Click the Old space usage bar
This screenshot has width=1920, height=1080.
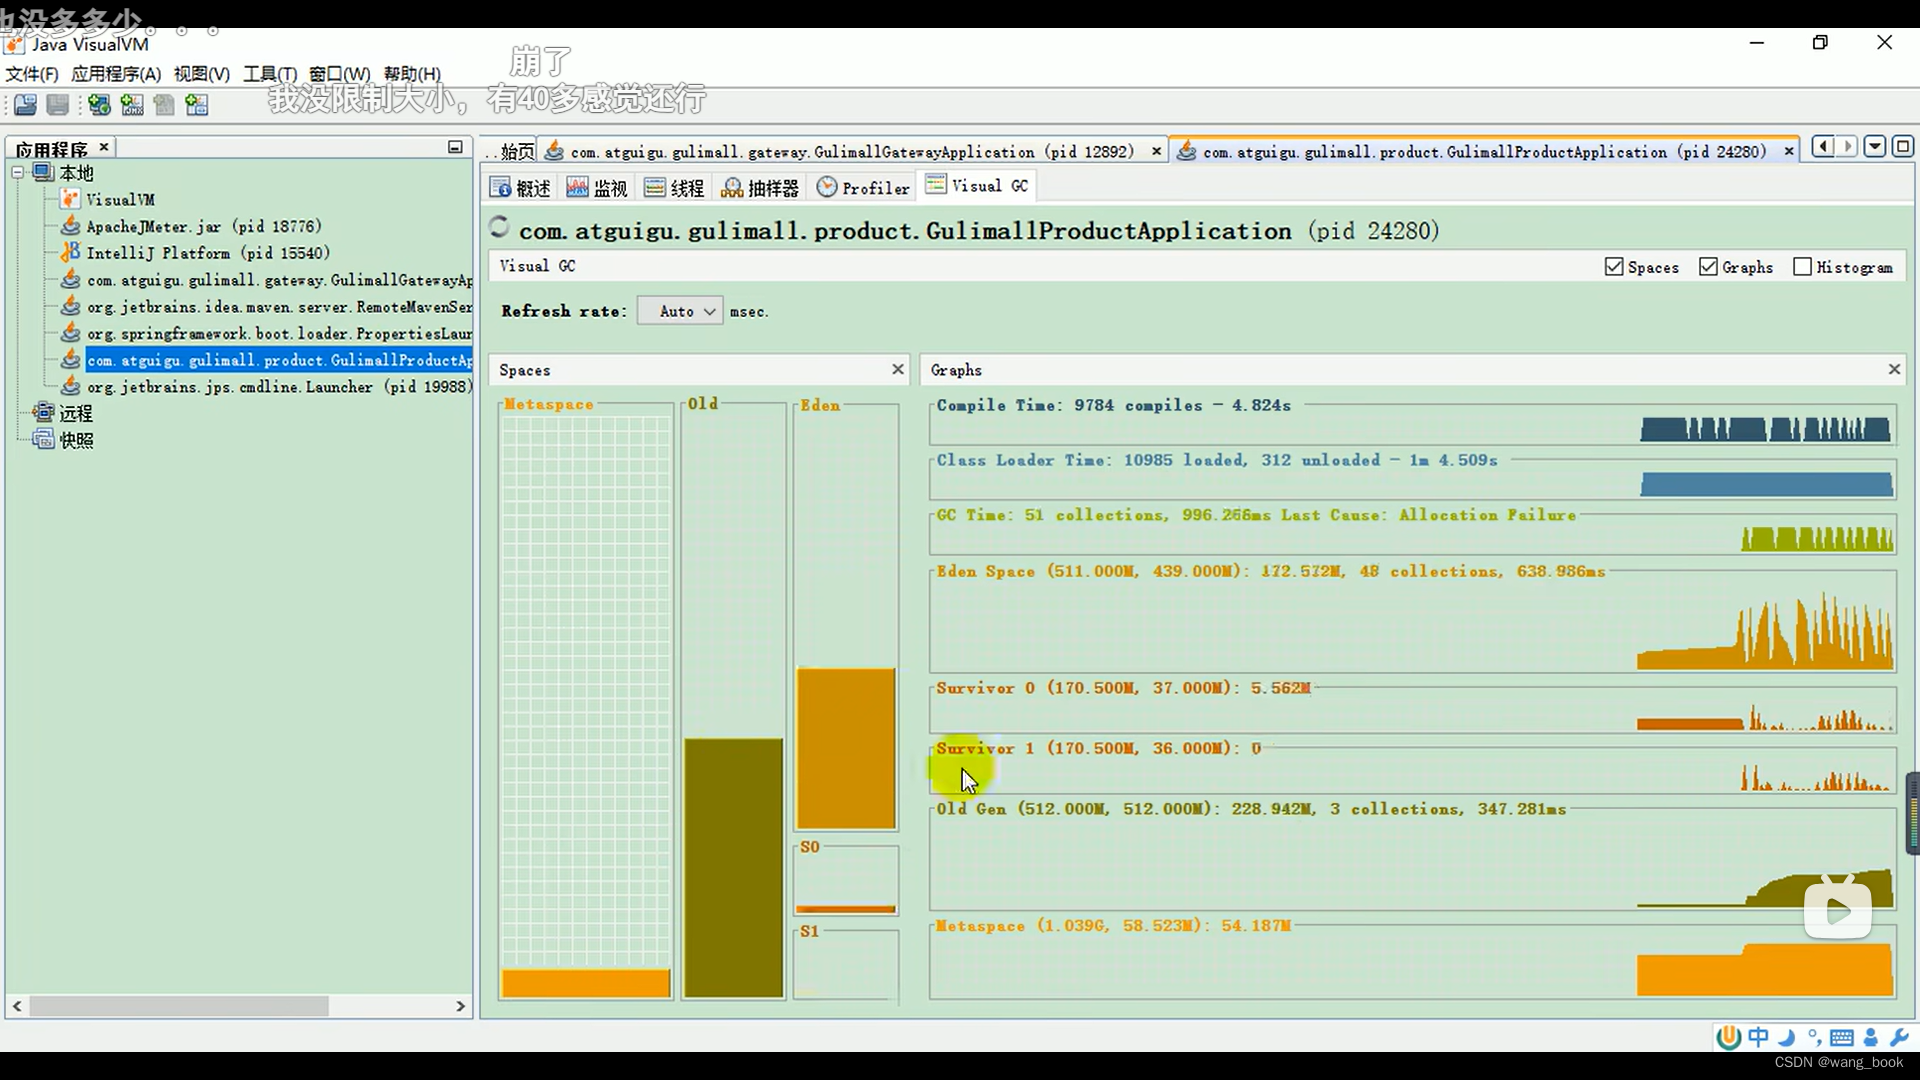[x=734, y=868]
